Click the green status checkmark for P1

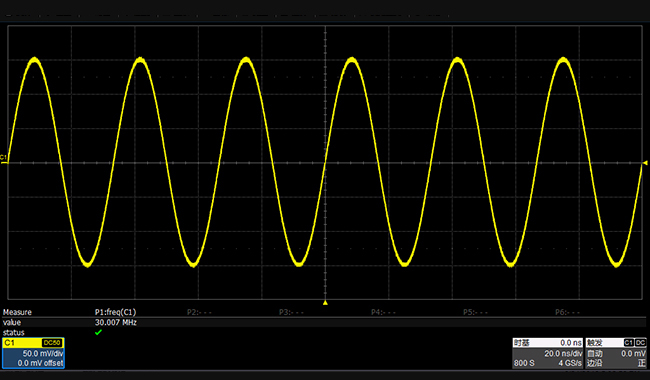click(98, 332)
